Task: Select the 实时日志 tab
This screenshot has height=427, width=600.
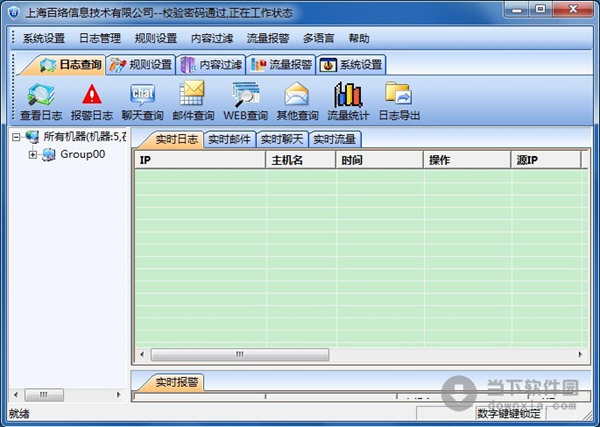Action: click(176, 139)
